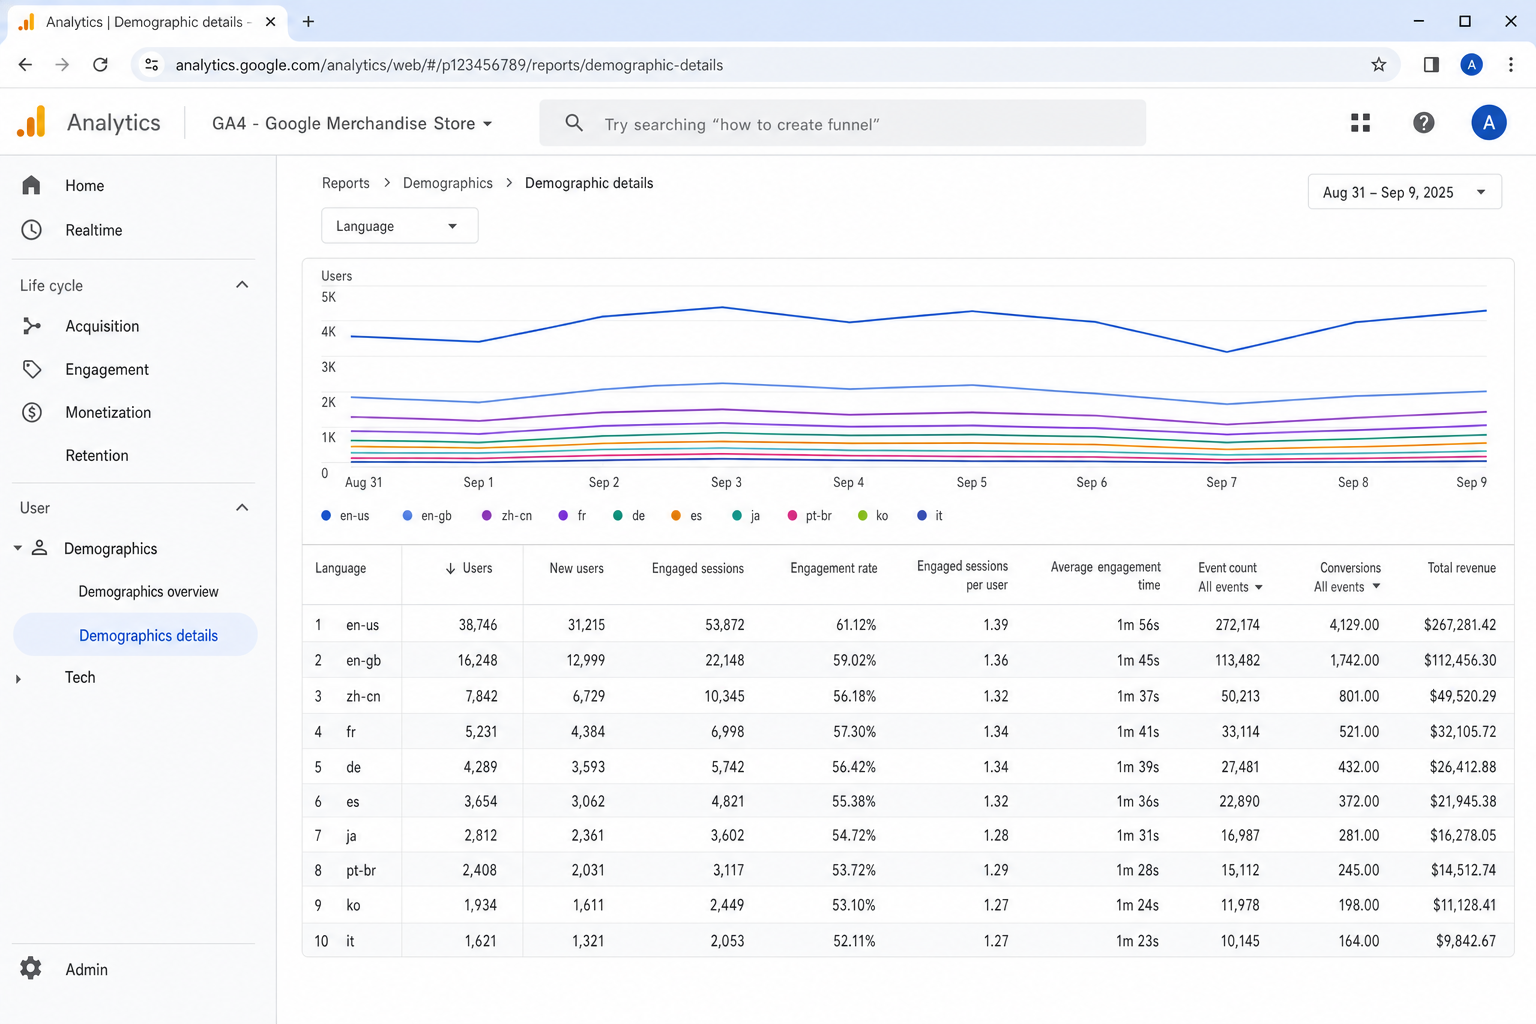Reload the page

[100, 65]
